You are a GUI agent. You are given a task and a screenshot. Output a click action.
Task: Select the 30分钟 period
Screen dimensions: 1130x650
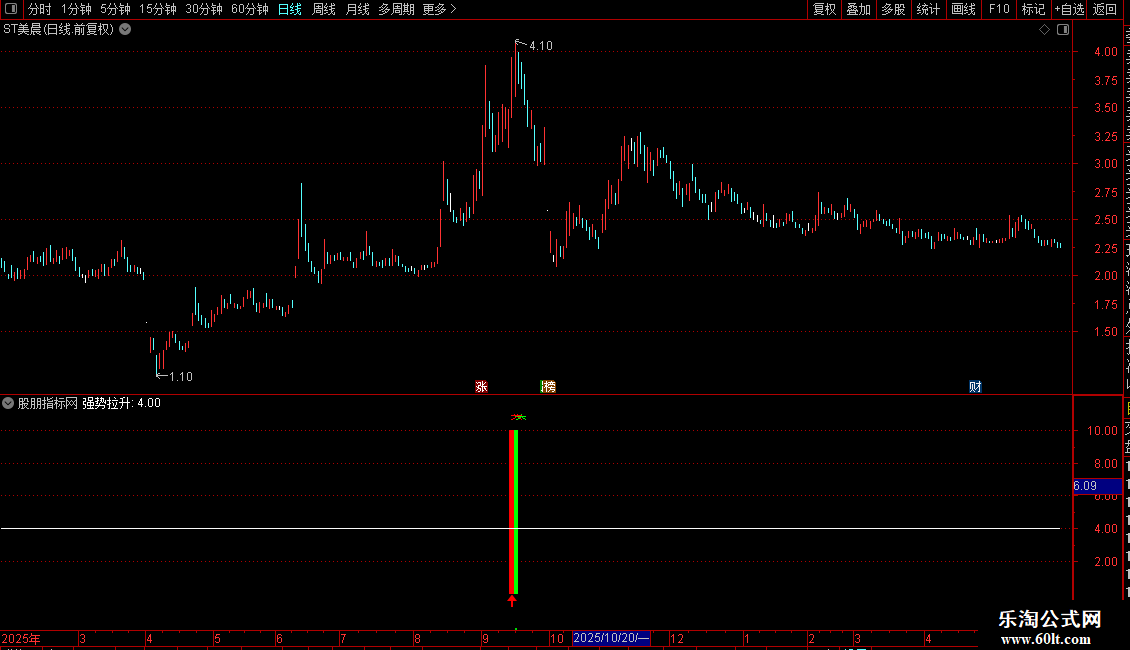204,9
